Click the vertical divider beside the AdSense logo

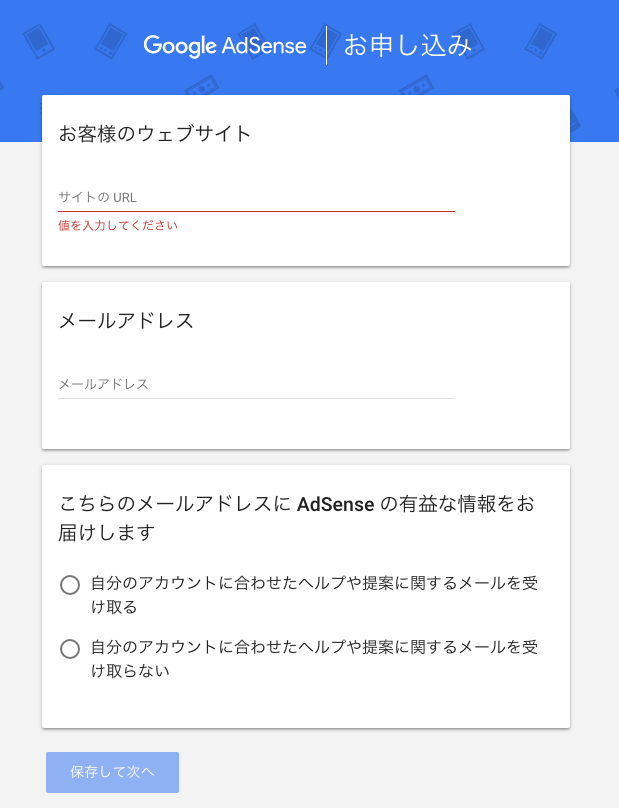pyautogui.click(x=326, y=46)
